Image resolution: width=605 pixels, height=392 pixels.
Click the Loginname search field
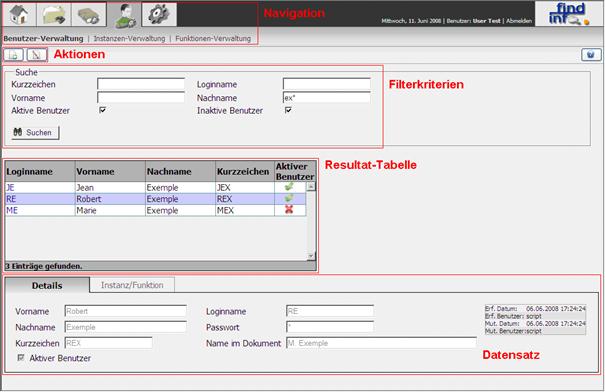(326, 84)
